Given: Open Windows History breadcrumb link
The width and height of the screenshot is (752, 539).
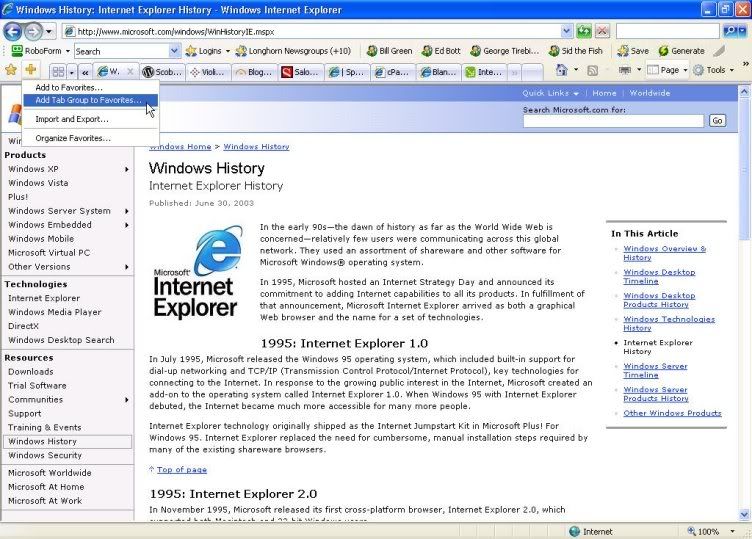Looking at the screenshot, I should point(256,147).
